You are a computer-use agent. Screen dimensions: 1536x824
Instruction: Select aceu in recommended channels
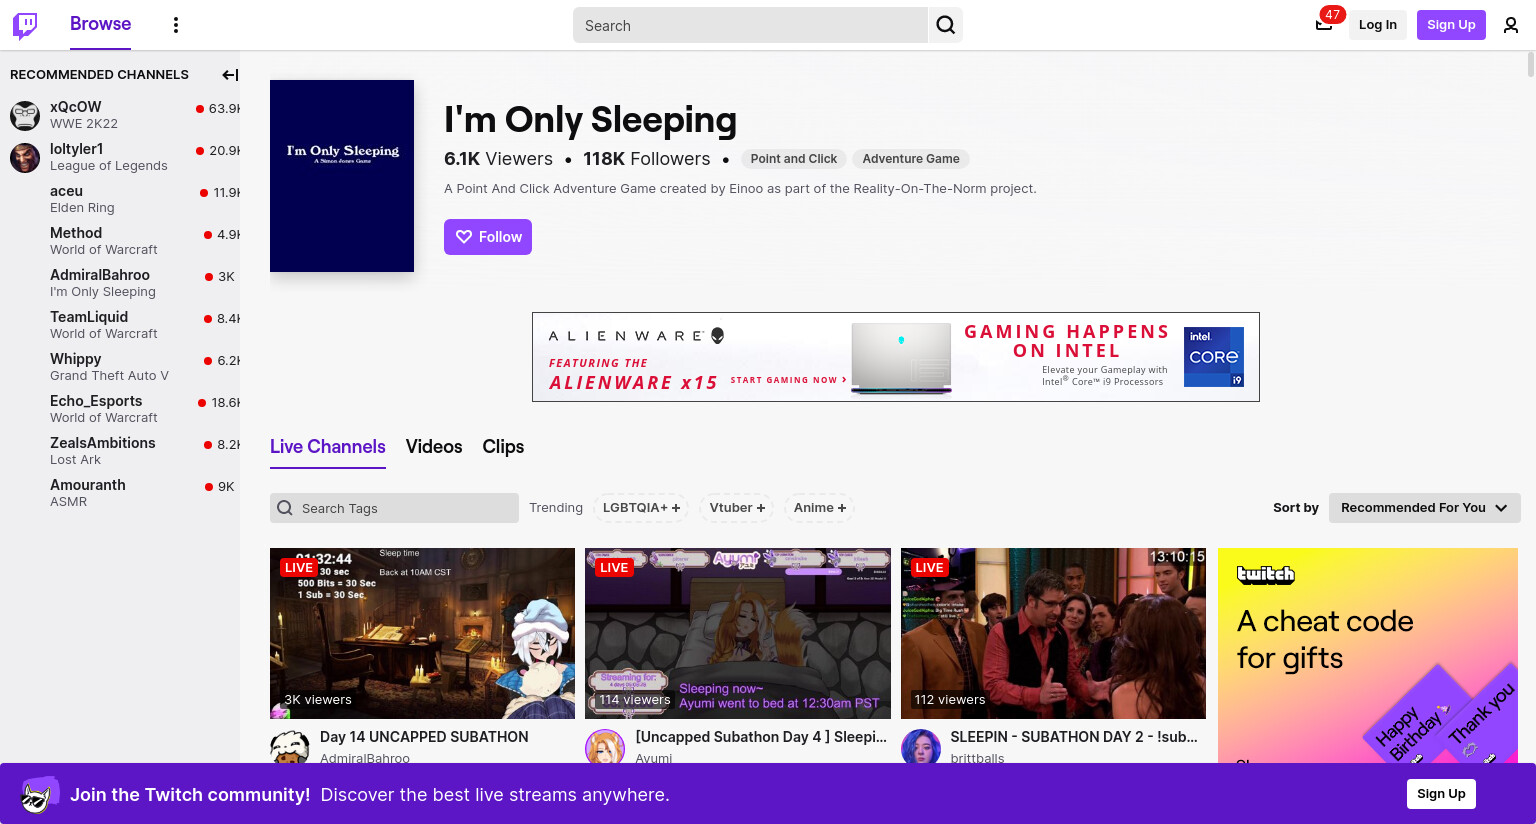click(x=120, y=199)
